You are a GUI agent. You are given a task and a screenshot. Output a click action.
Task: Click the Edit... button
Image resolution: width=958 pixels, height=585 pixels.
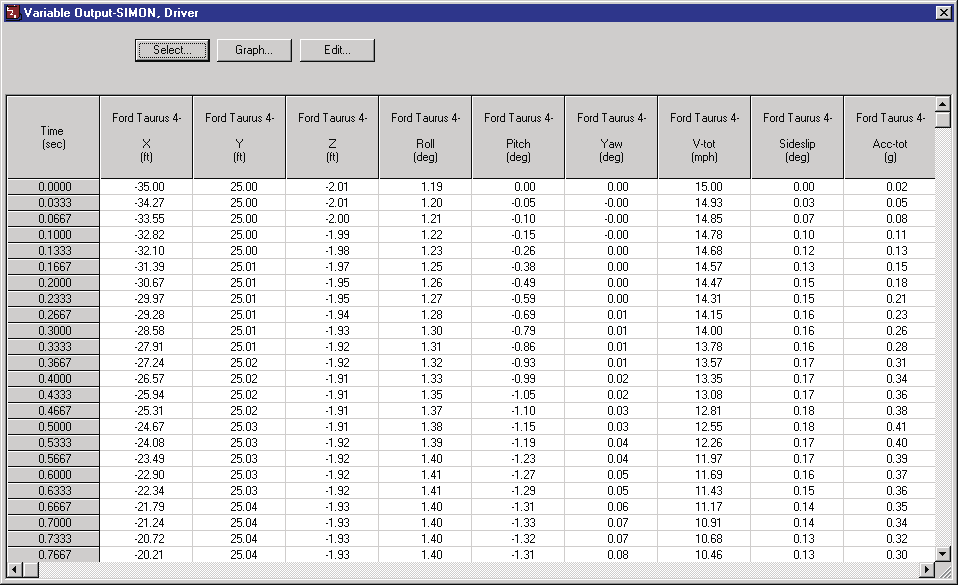(x=337, y=50)
